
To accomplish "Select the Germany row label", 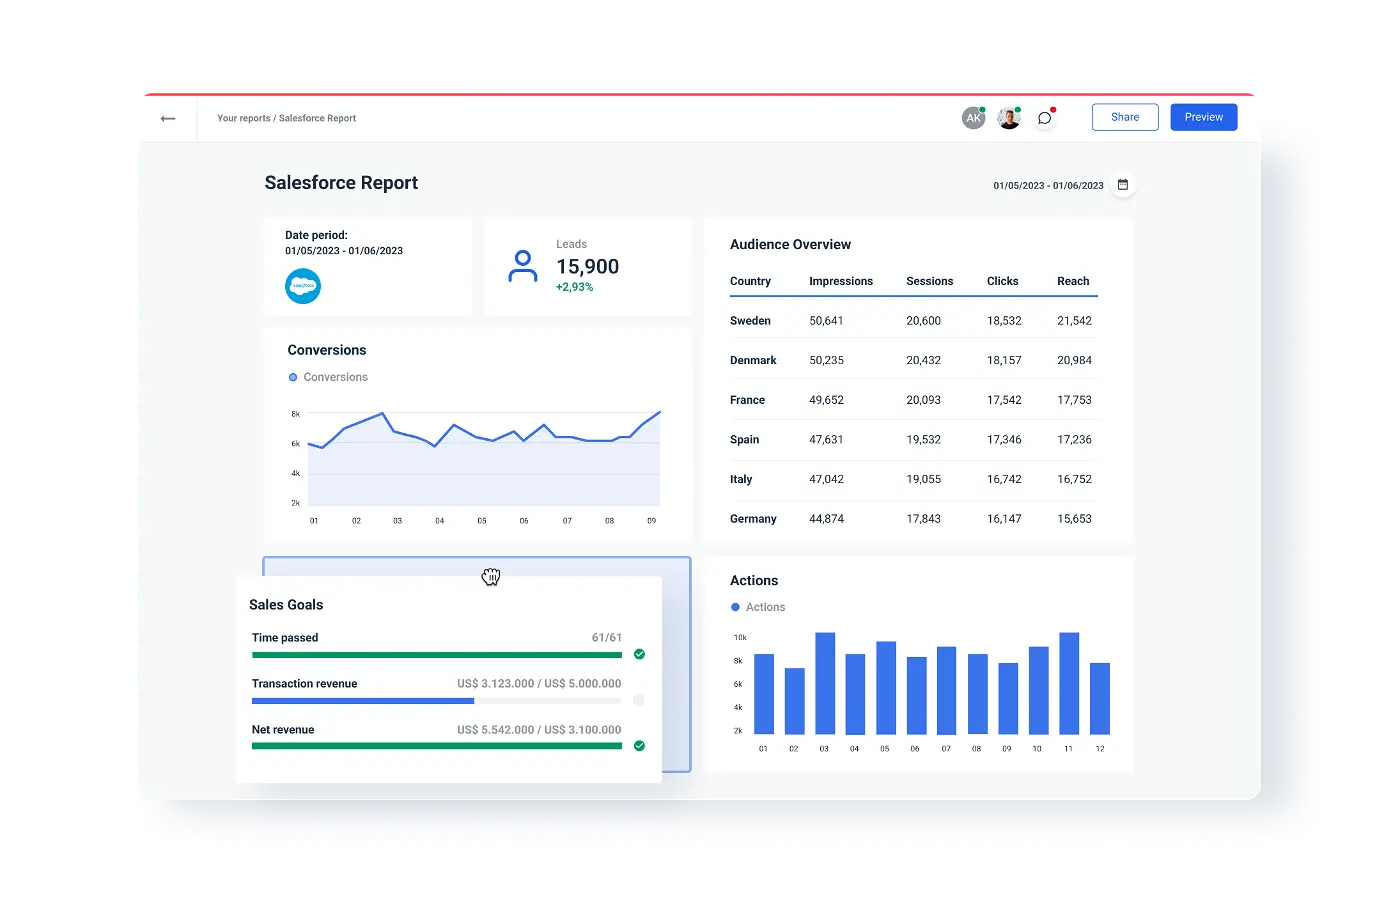I will pyautogui.click(x=753, y=519).
